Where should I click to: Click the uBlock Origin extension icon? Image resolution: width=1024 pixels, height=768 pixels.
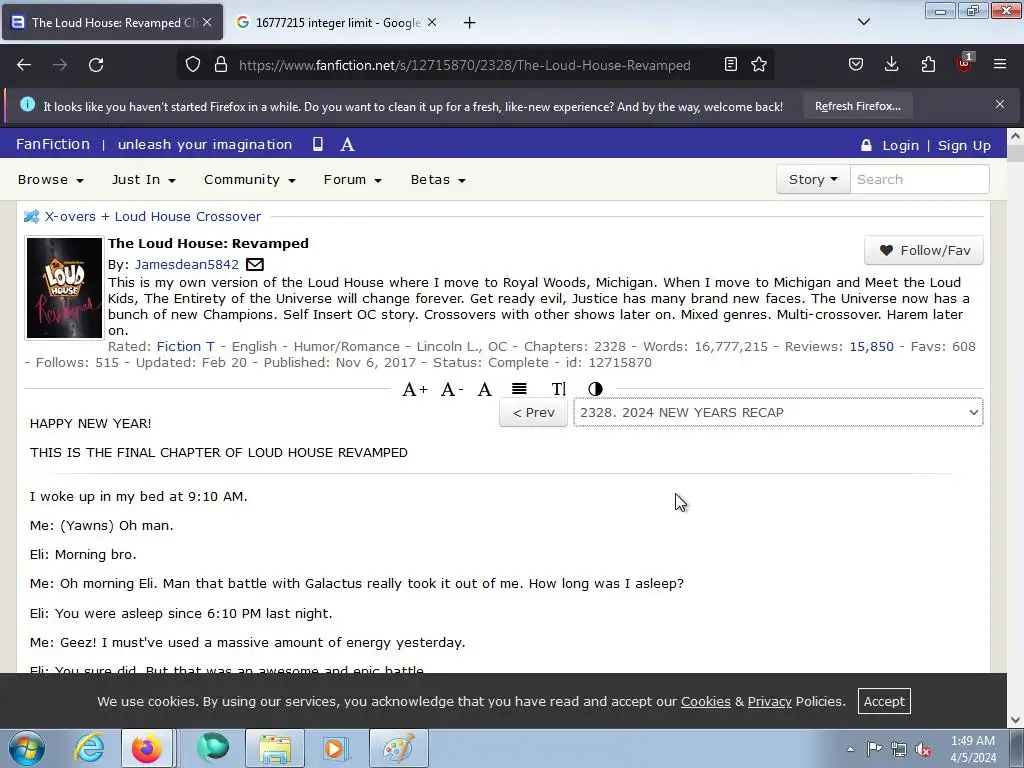click(964, 63)
